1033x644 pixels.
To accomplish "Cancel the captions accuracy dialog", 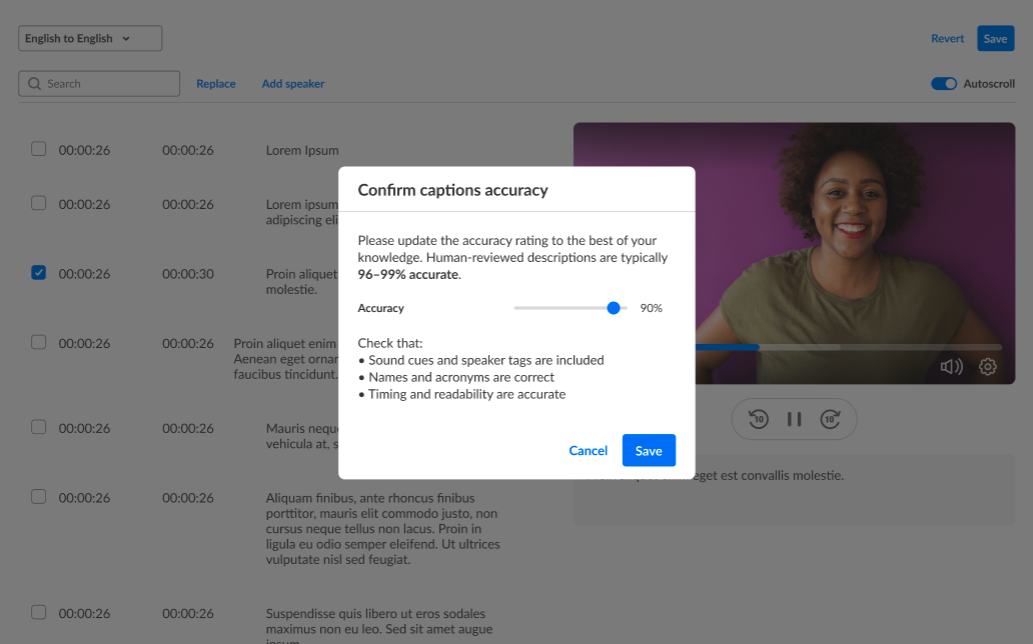I will [x=588, y=450].
